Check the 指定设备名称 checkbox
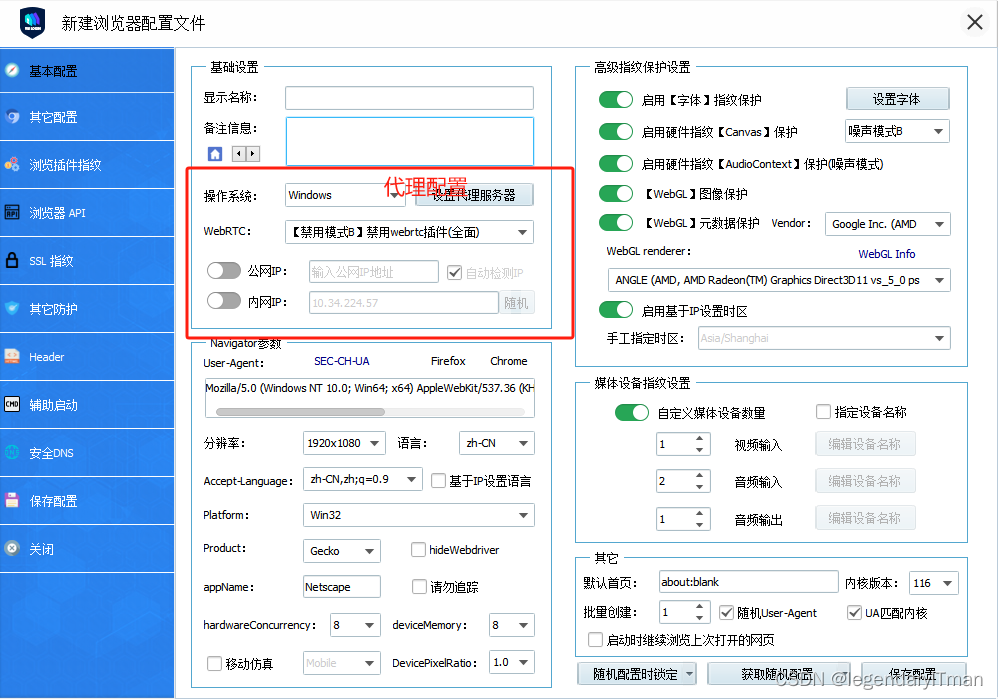Screen dimensions: 998x699 tap(823, 412)
